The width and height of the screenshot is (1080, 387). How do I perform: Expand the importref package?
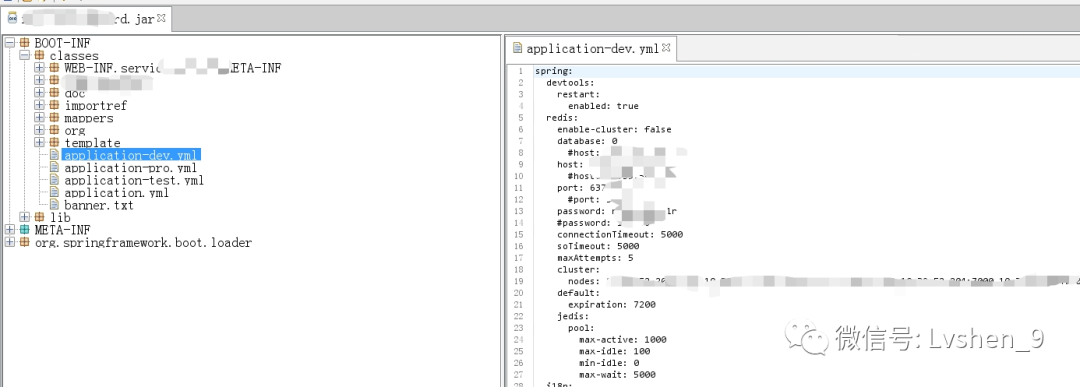39,105
